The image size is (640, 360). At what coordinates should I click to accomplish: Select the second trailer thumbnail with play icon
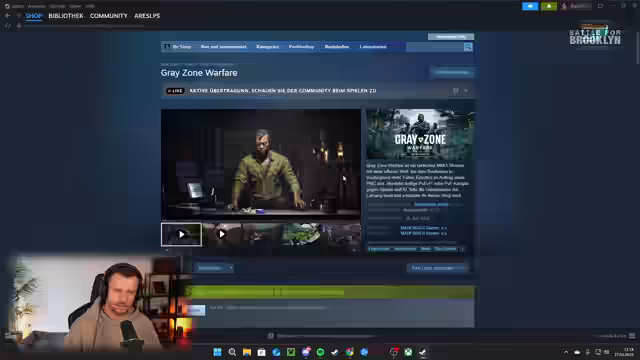click(x=222, y=234)
